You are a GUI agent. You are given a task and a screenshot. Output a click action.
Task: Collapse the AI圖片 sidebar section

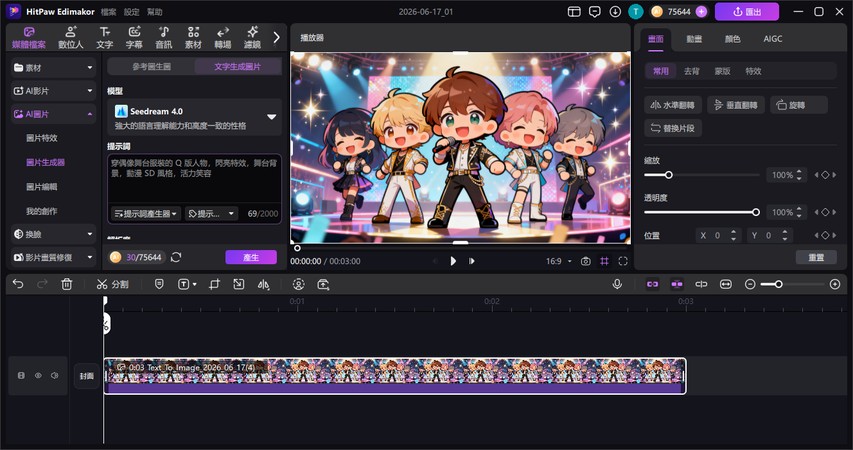(53, 114)
